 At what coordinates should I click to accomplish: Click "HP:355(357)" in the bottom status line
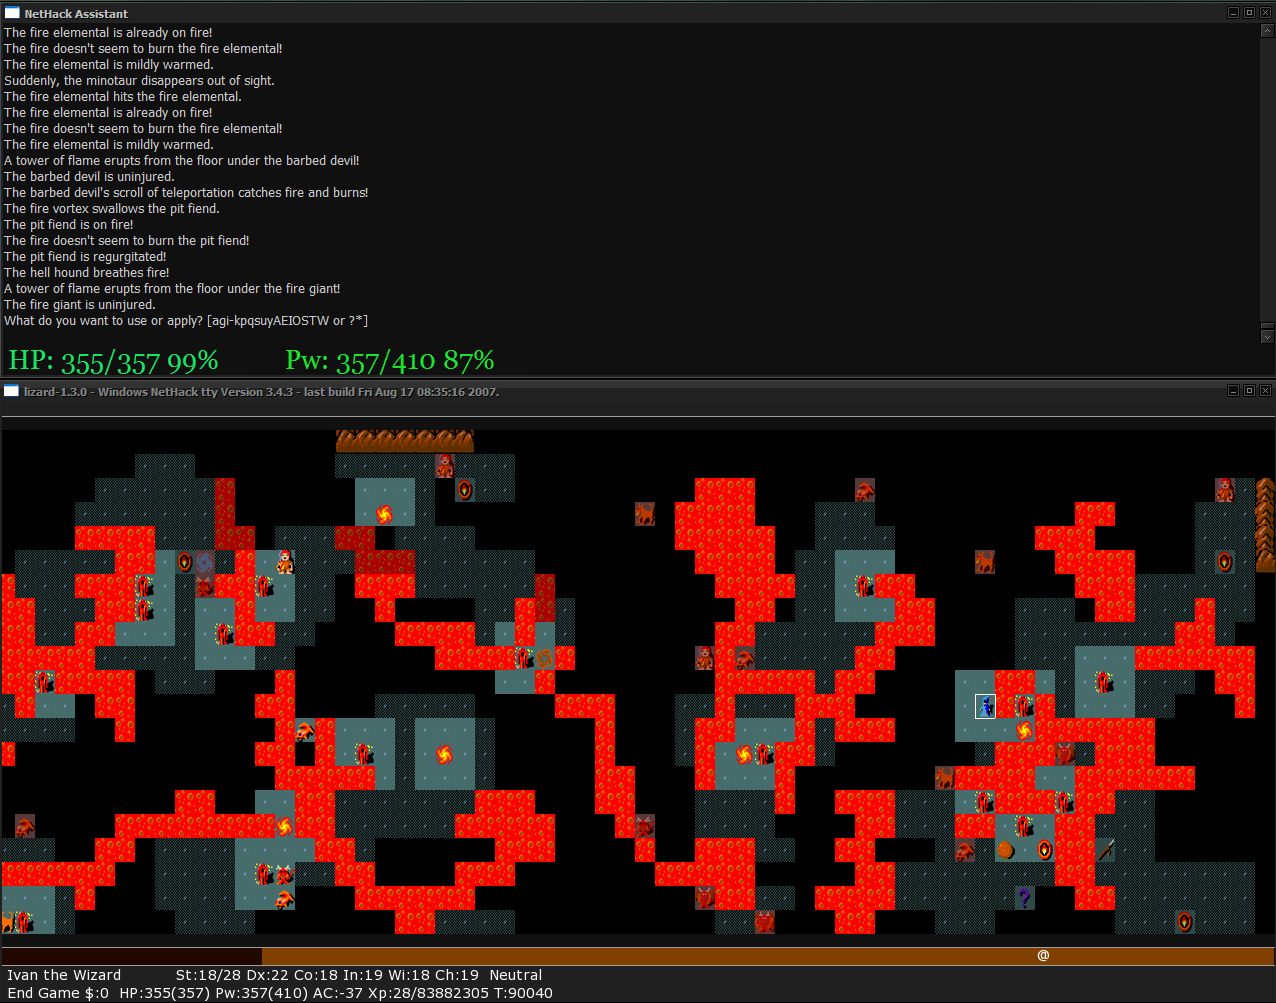[x=164, y=993]
